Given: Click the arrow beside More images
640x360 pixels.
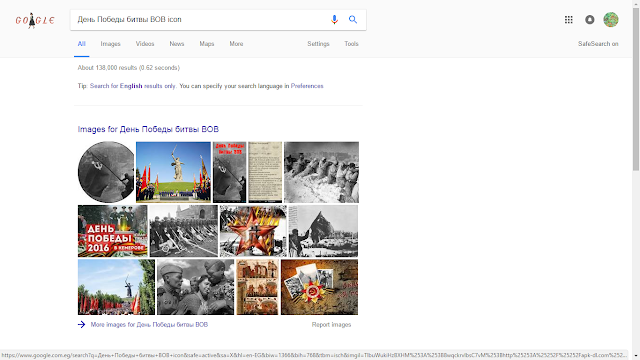Looking at the screenshot, I should (82, 324).
